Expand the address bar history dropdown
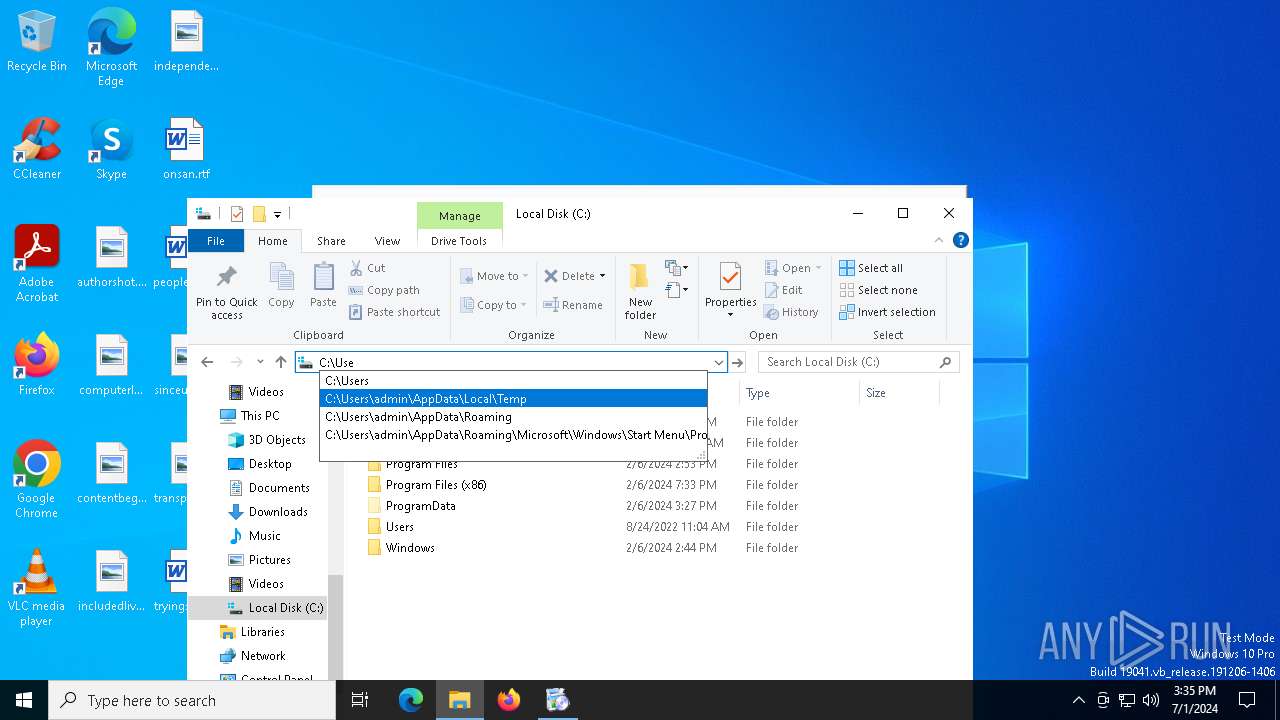This screenshot has width=1280, height=720. click(718, 362)
